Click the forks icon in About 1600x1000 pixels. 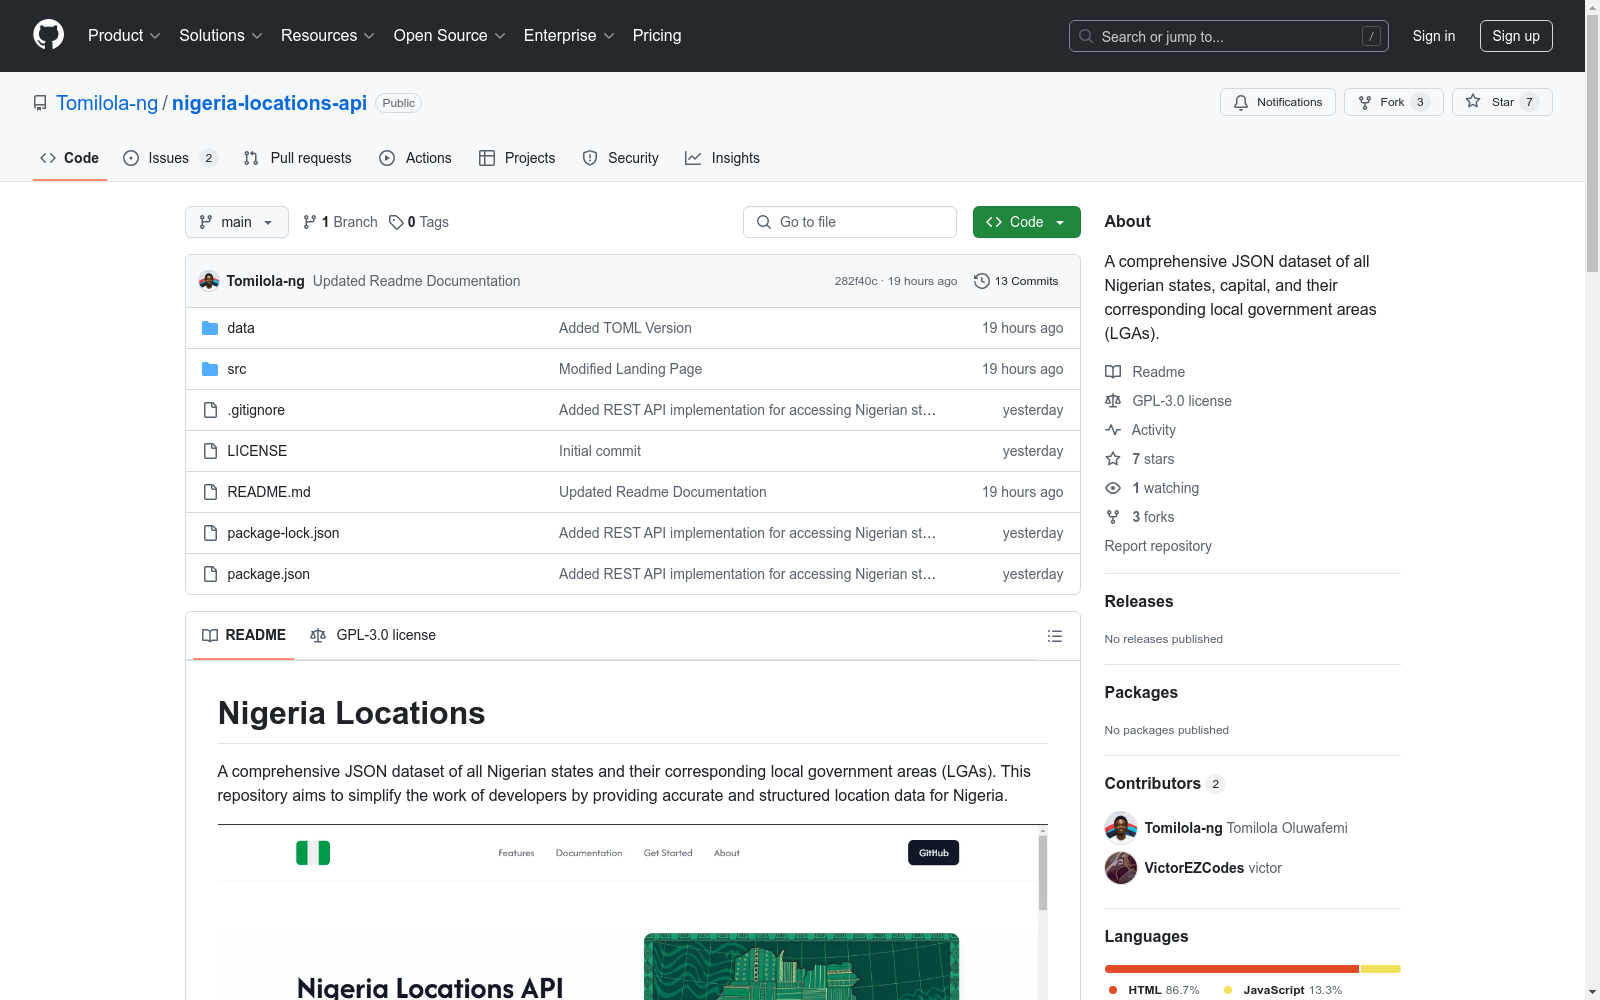tap(1113, 517)
